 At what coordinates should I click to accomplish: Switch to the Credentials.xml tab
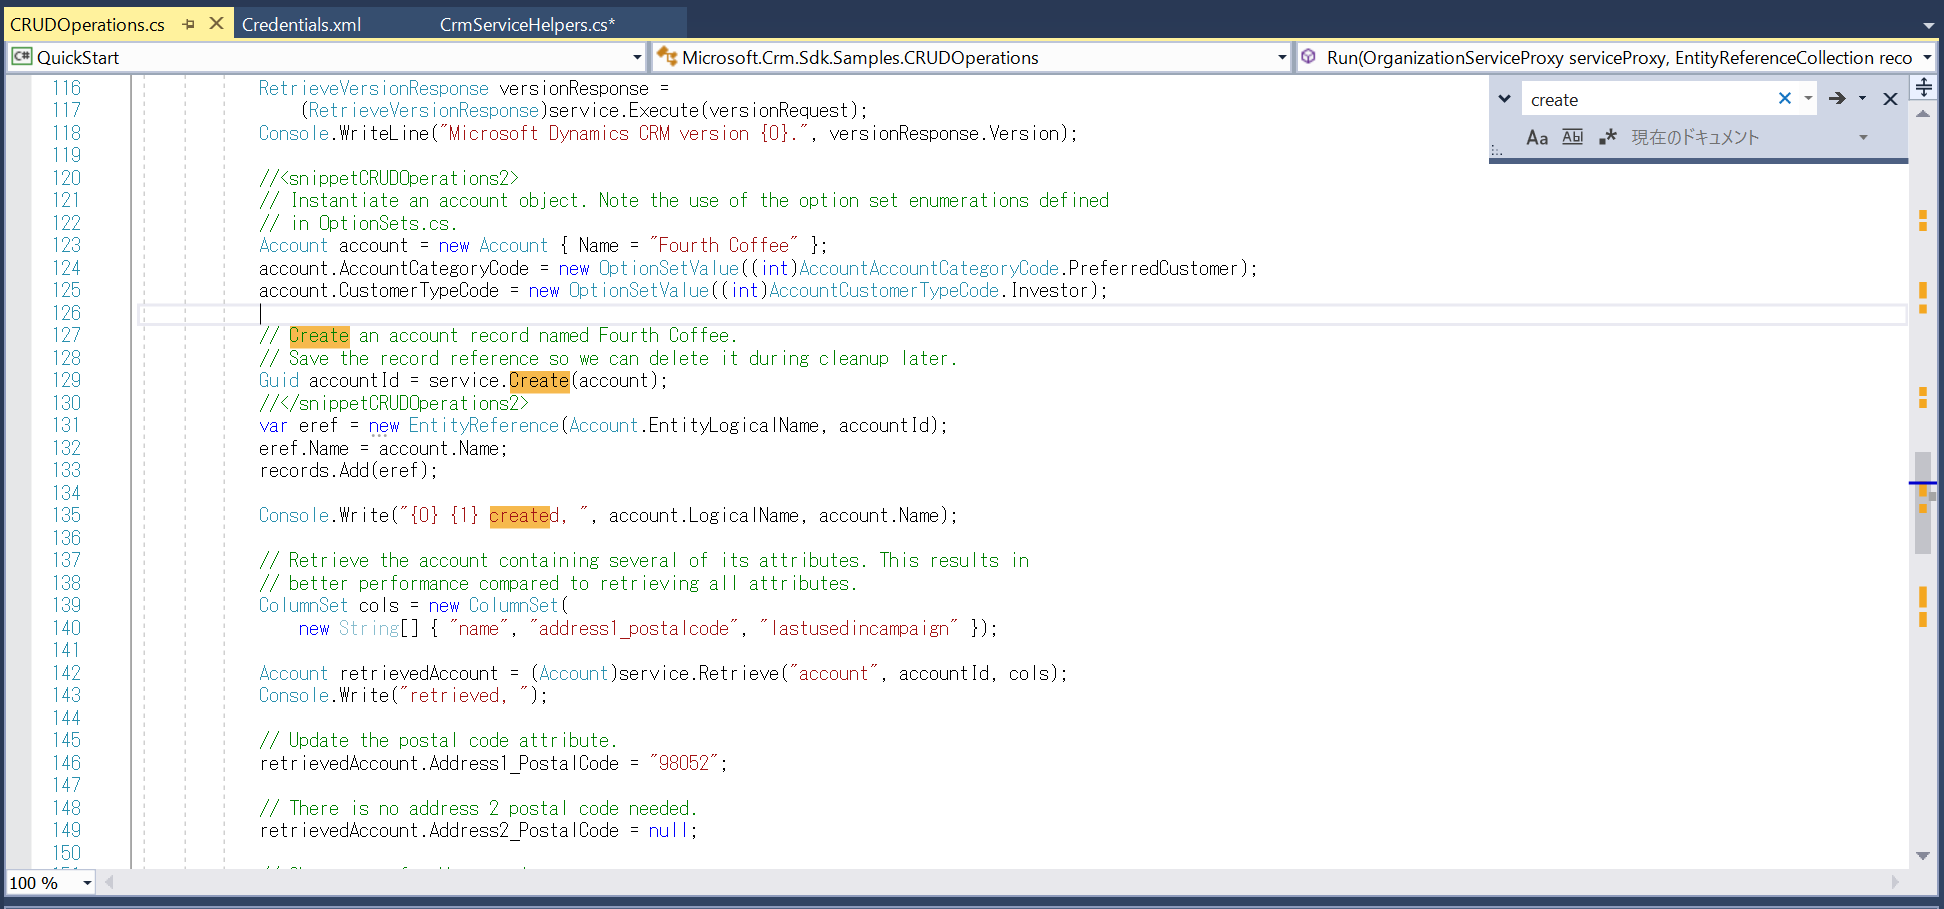coord(300,22)
